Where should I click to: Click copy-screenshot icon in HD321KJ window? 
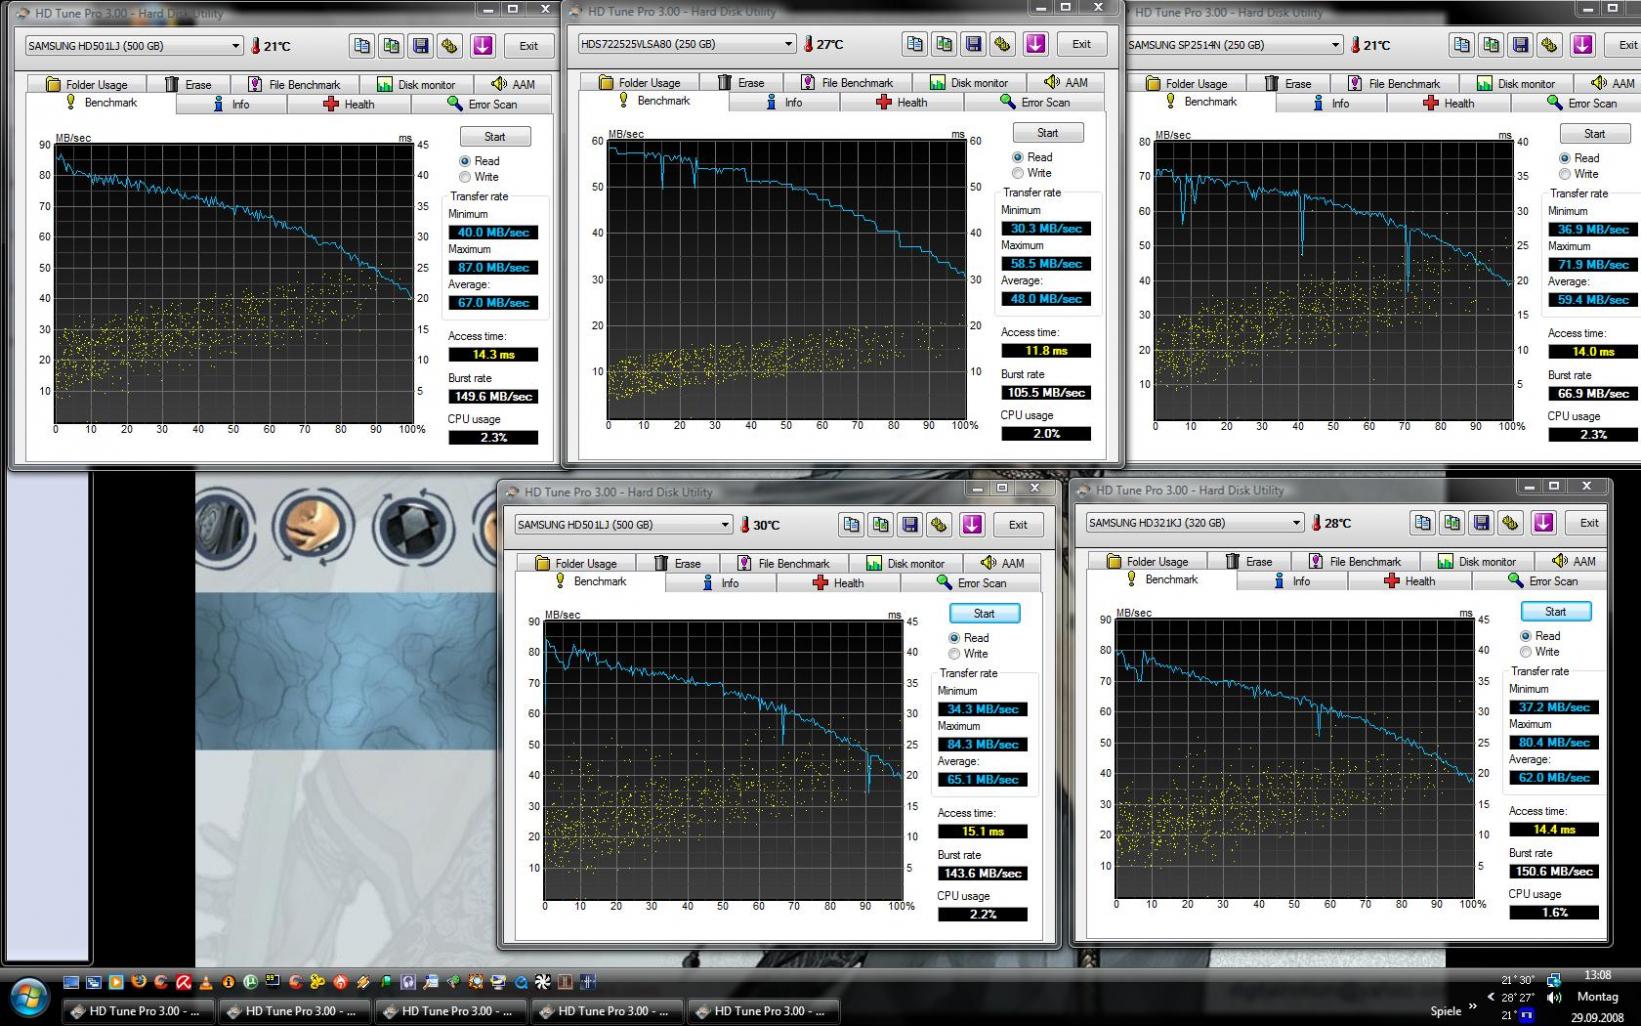pos(1452,523)
